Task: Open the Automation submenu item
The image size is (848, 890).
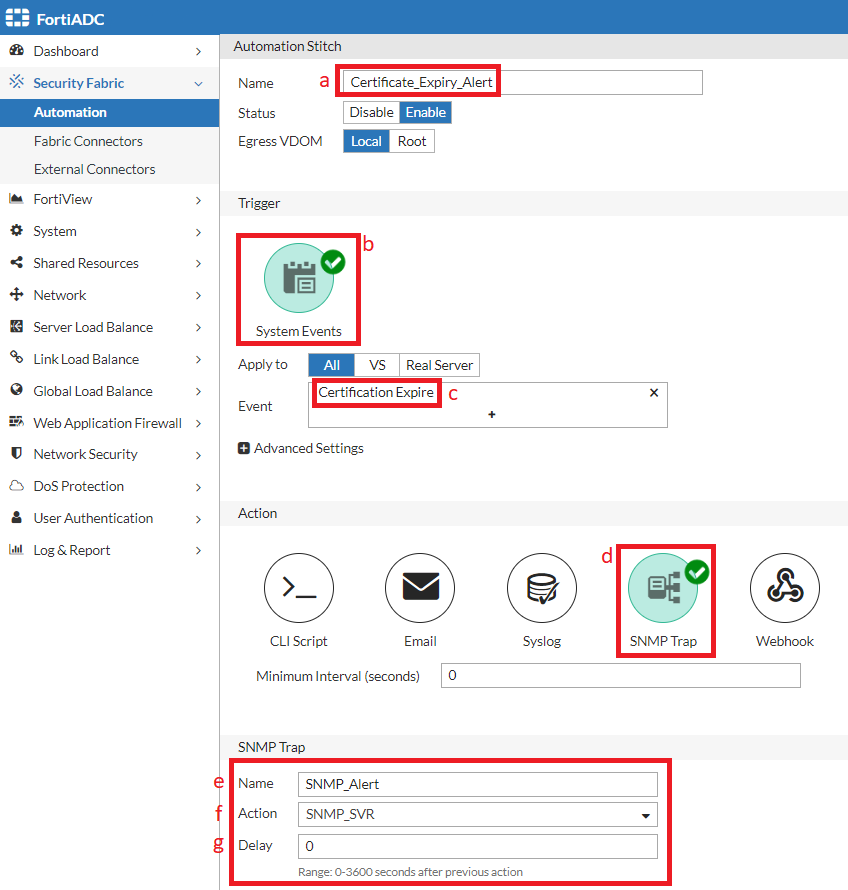Action: pos(110,112)
